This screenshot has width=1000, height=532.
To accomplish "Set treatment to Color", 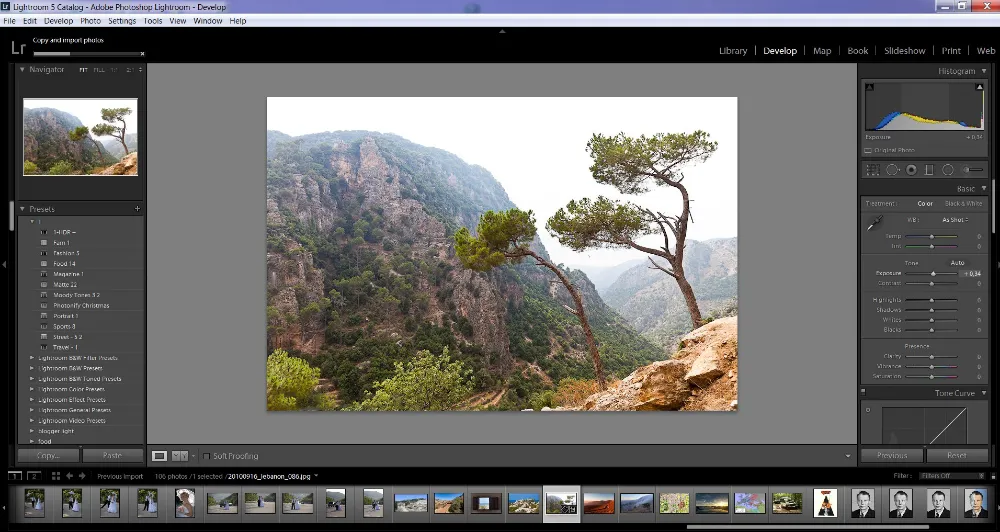I will (925, 203).
